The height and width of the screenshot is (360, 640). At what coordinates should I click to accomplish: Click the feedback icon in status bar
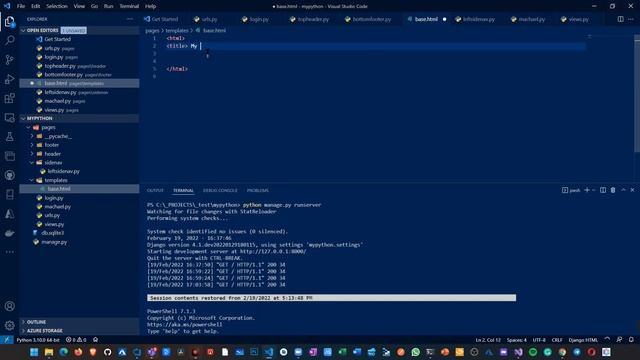pos(619,340)
